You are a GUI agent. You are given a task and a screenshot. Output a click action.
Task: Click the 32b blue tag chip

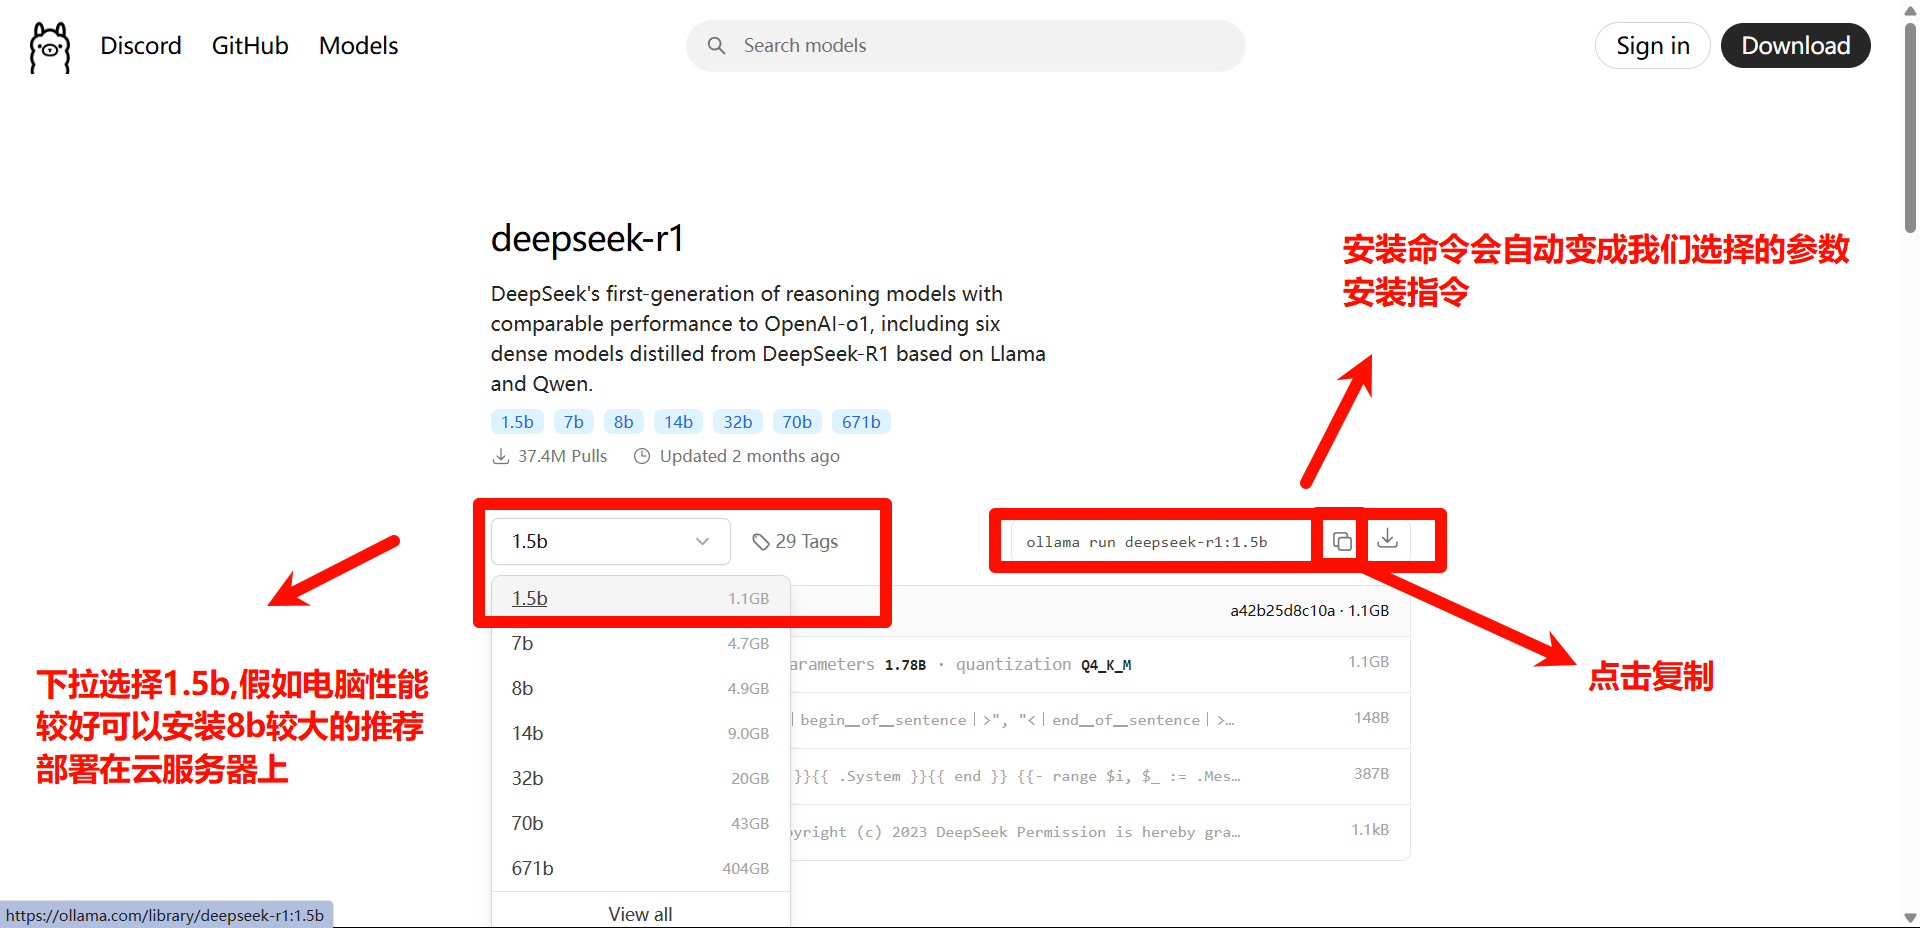(738, 422)
